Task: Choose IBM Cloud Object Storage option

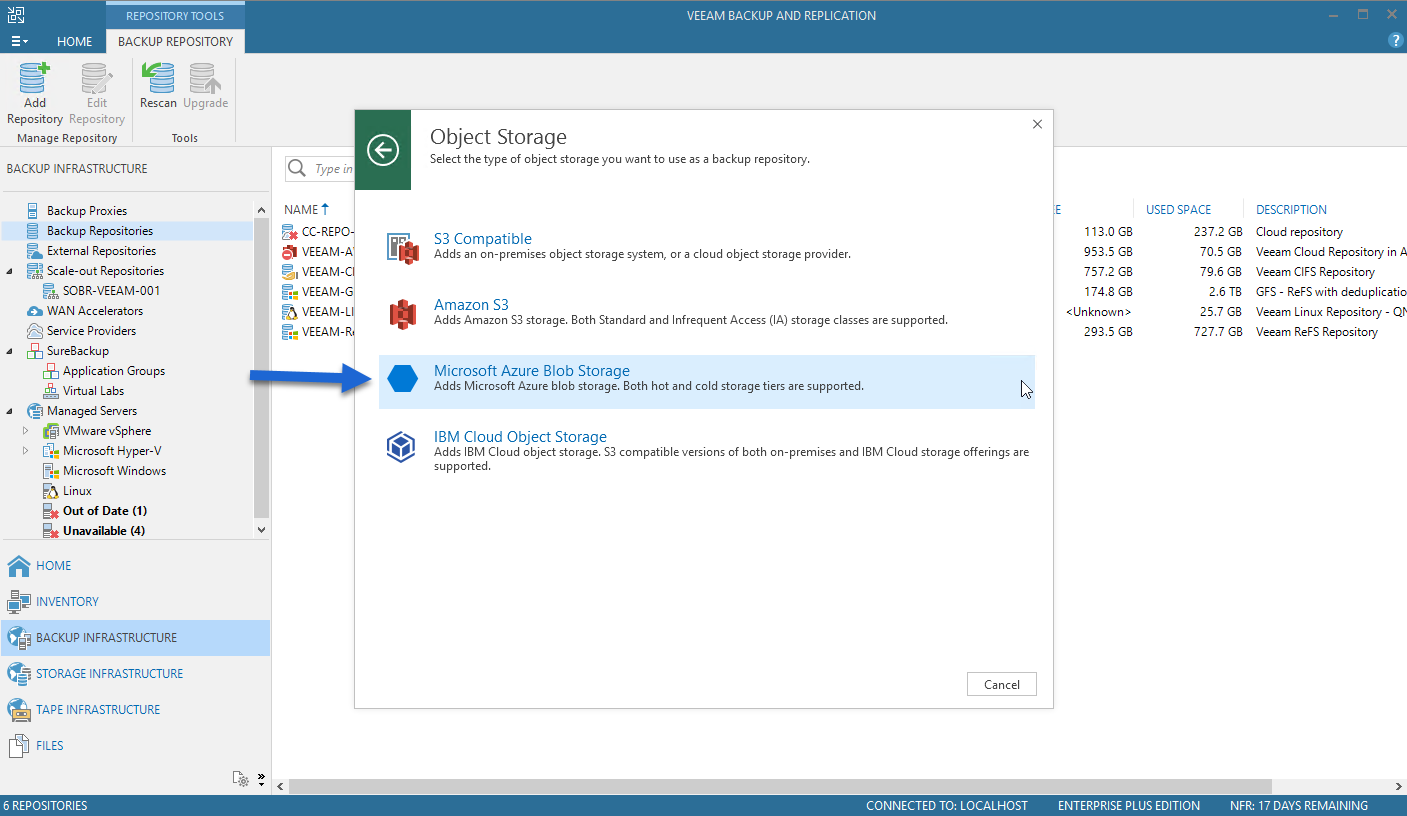Action: click(707, 451)
